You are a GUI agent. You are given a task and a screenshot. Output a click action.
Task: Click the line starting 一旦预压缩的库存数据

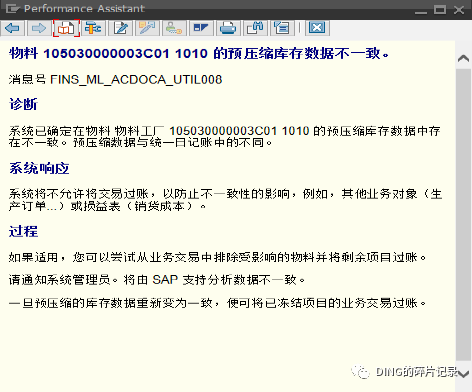(x=217, y=303)
